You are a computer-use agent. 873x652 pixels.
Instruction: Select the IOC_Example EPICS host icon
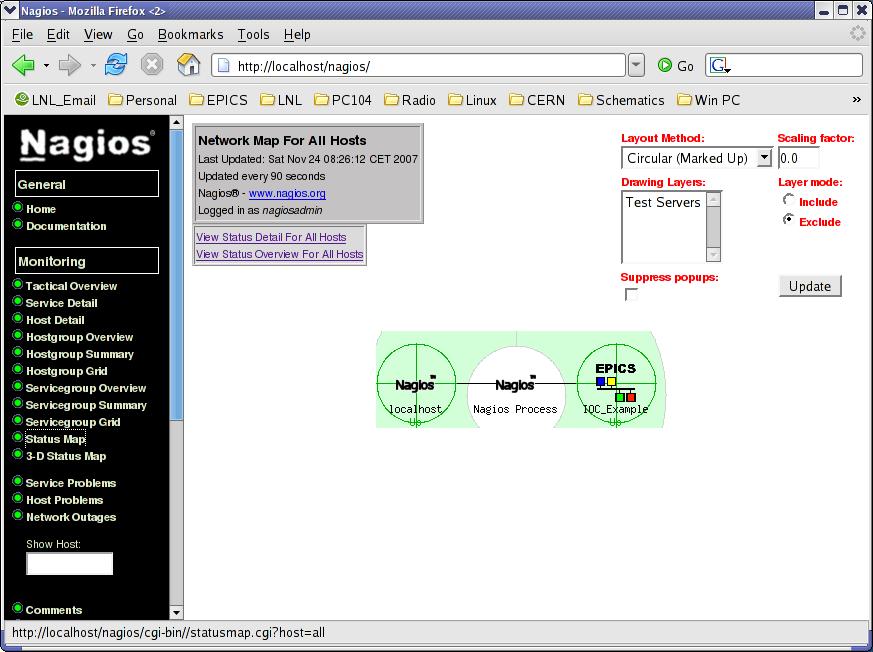point(616,383)
